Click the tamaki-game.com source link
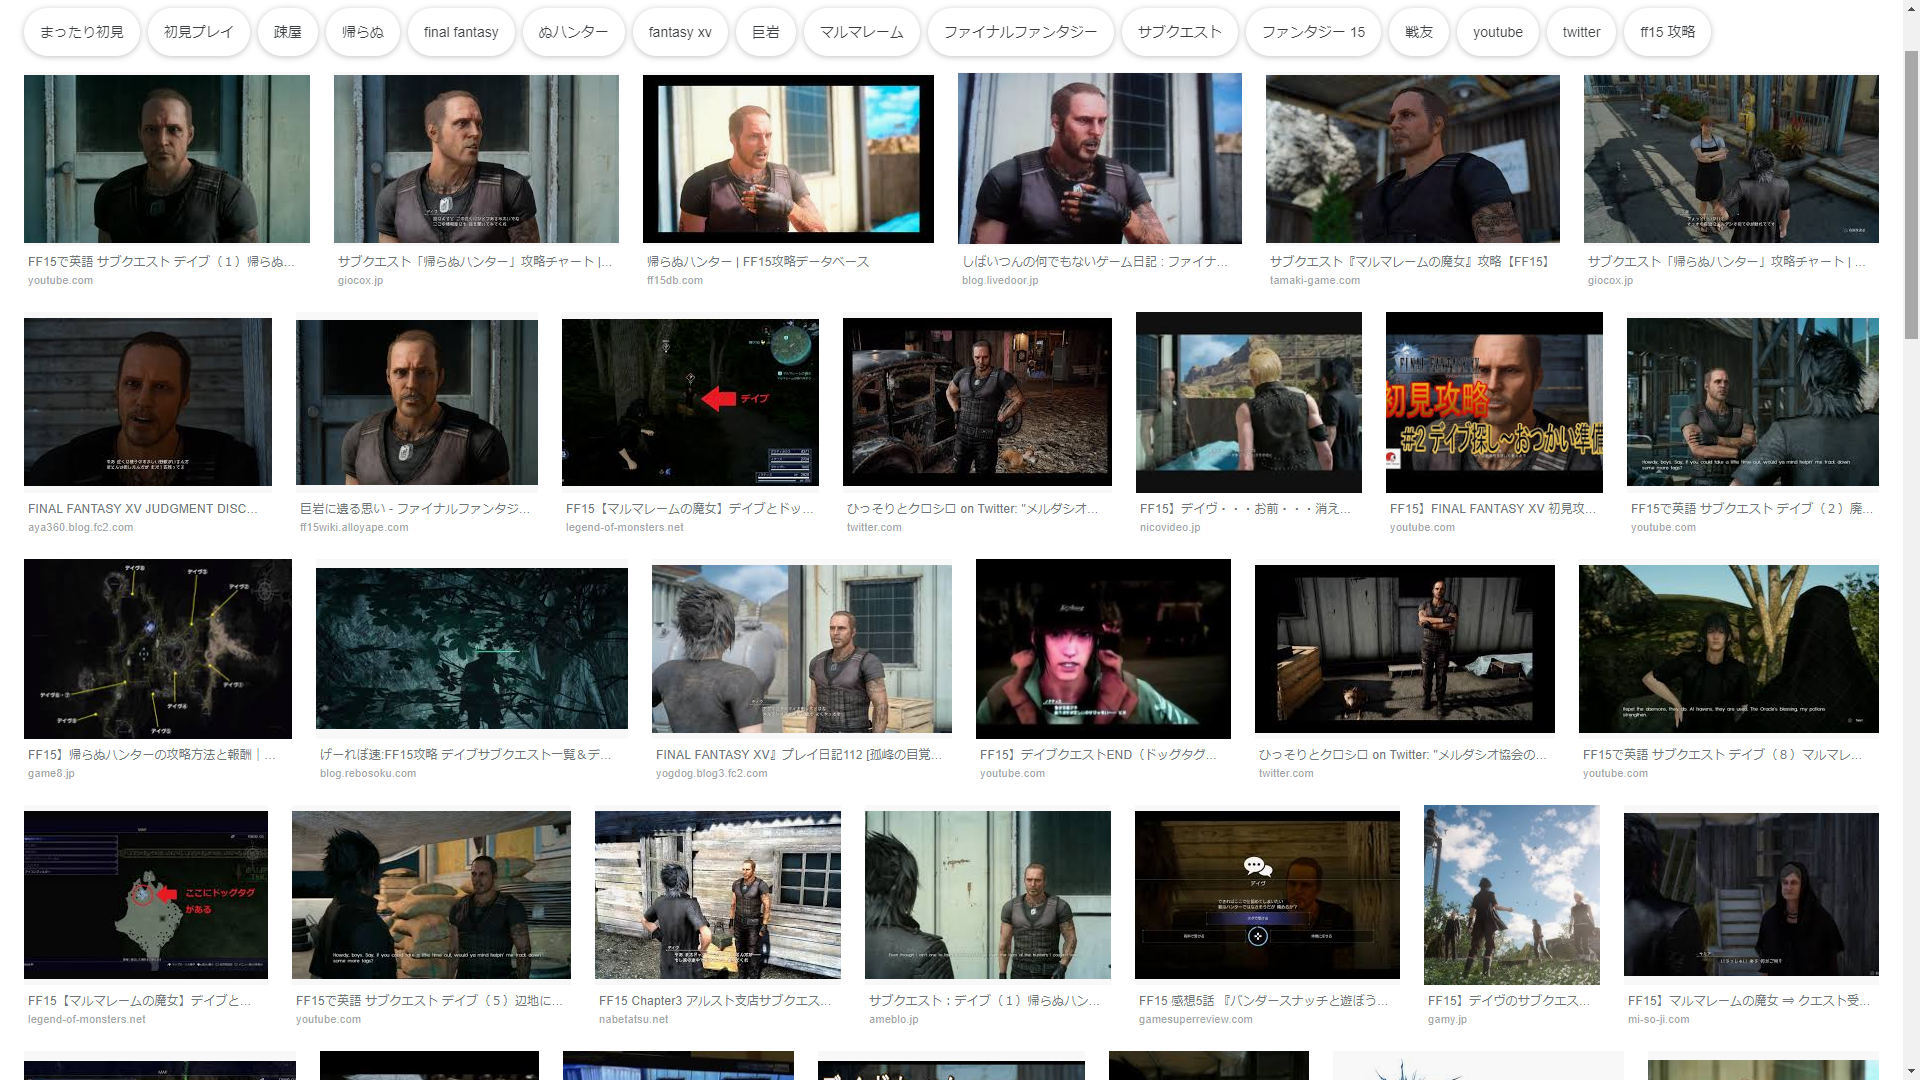 coord(1314,280)
